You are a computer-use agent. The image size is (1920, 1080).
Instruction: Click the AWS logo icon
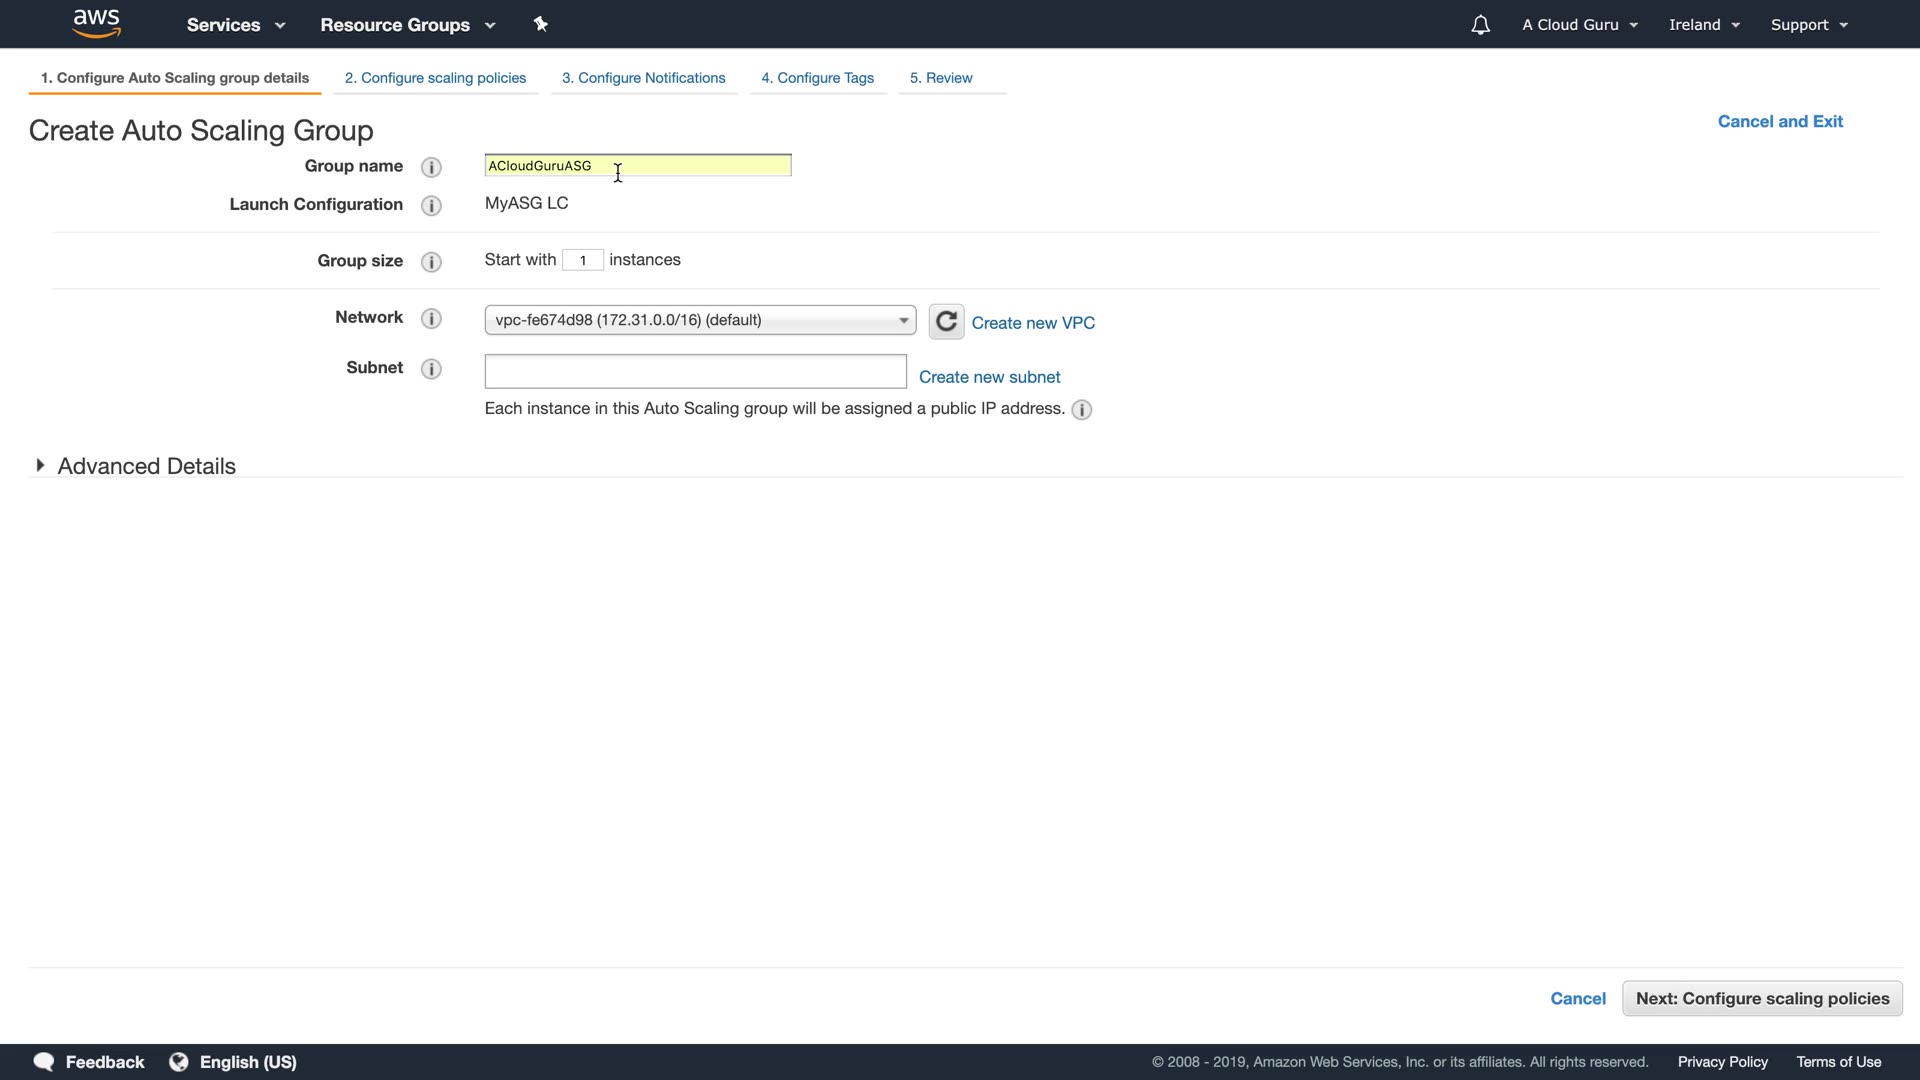click(97, 23)
